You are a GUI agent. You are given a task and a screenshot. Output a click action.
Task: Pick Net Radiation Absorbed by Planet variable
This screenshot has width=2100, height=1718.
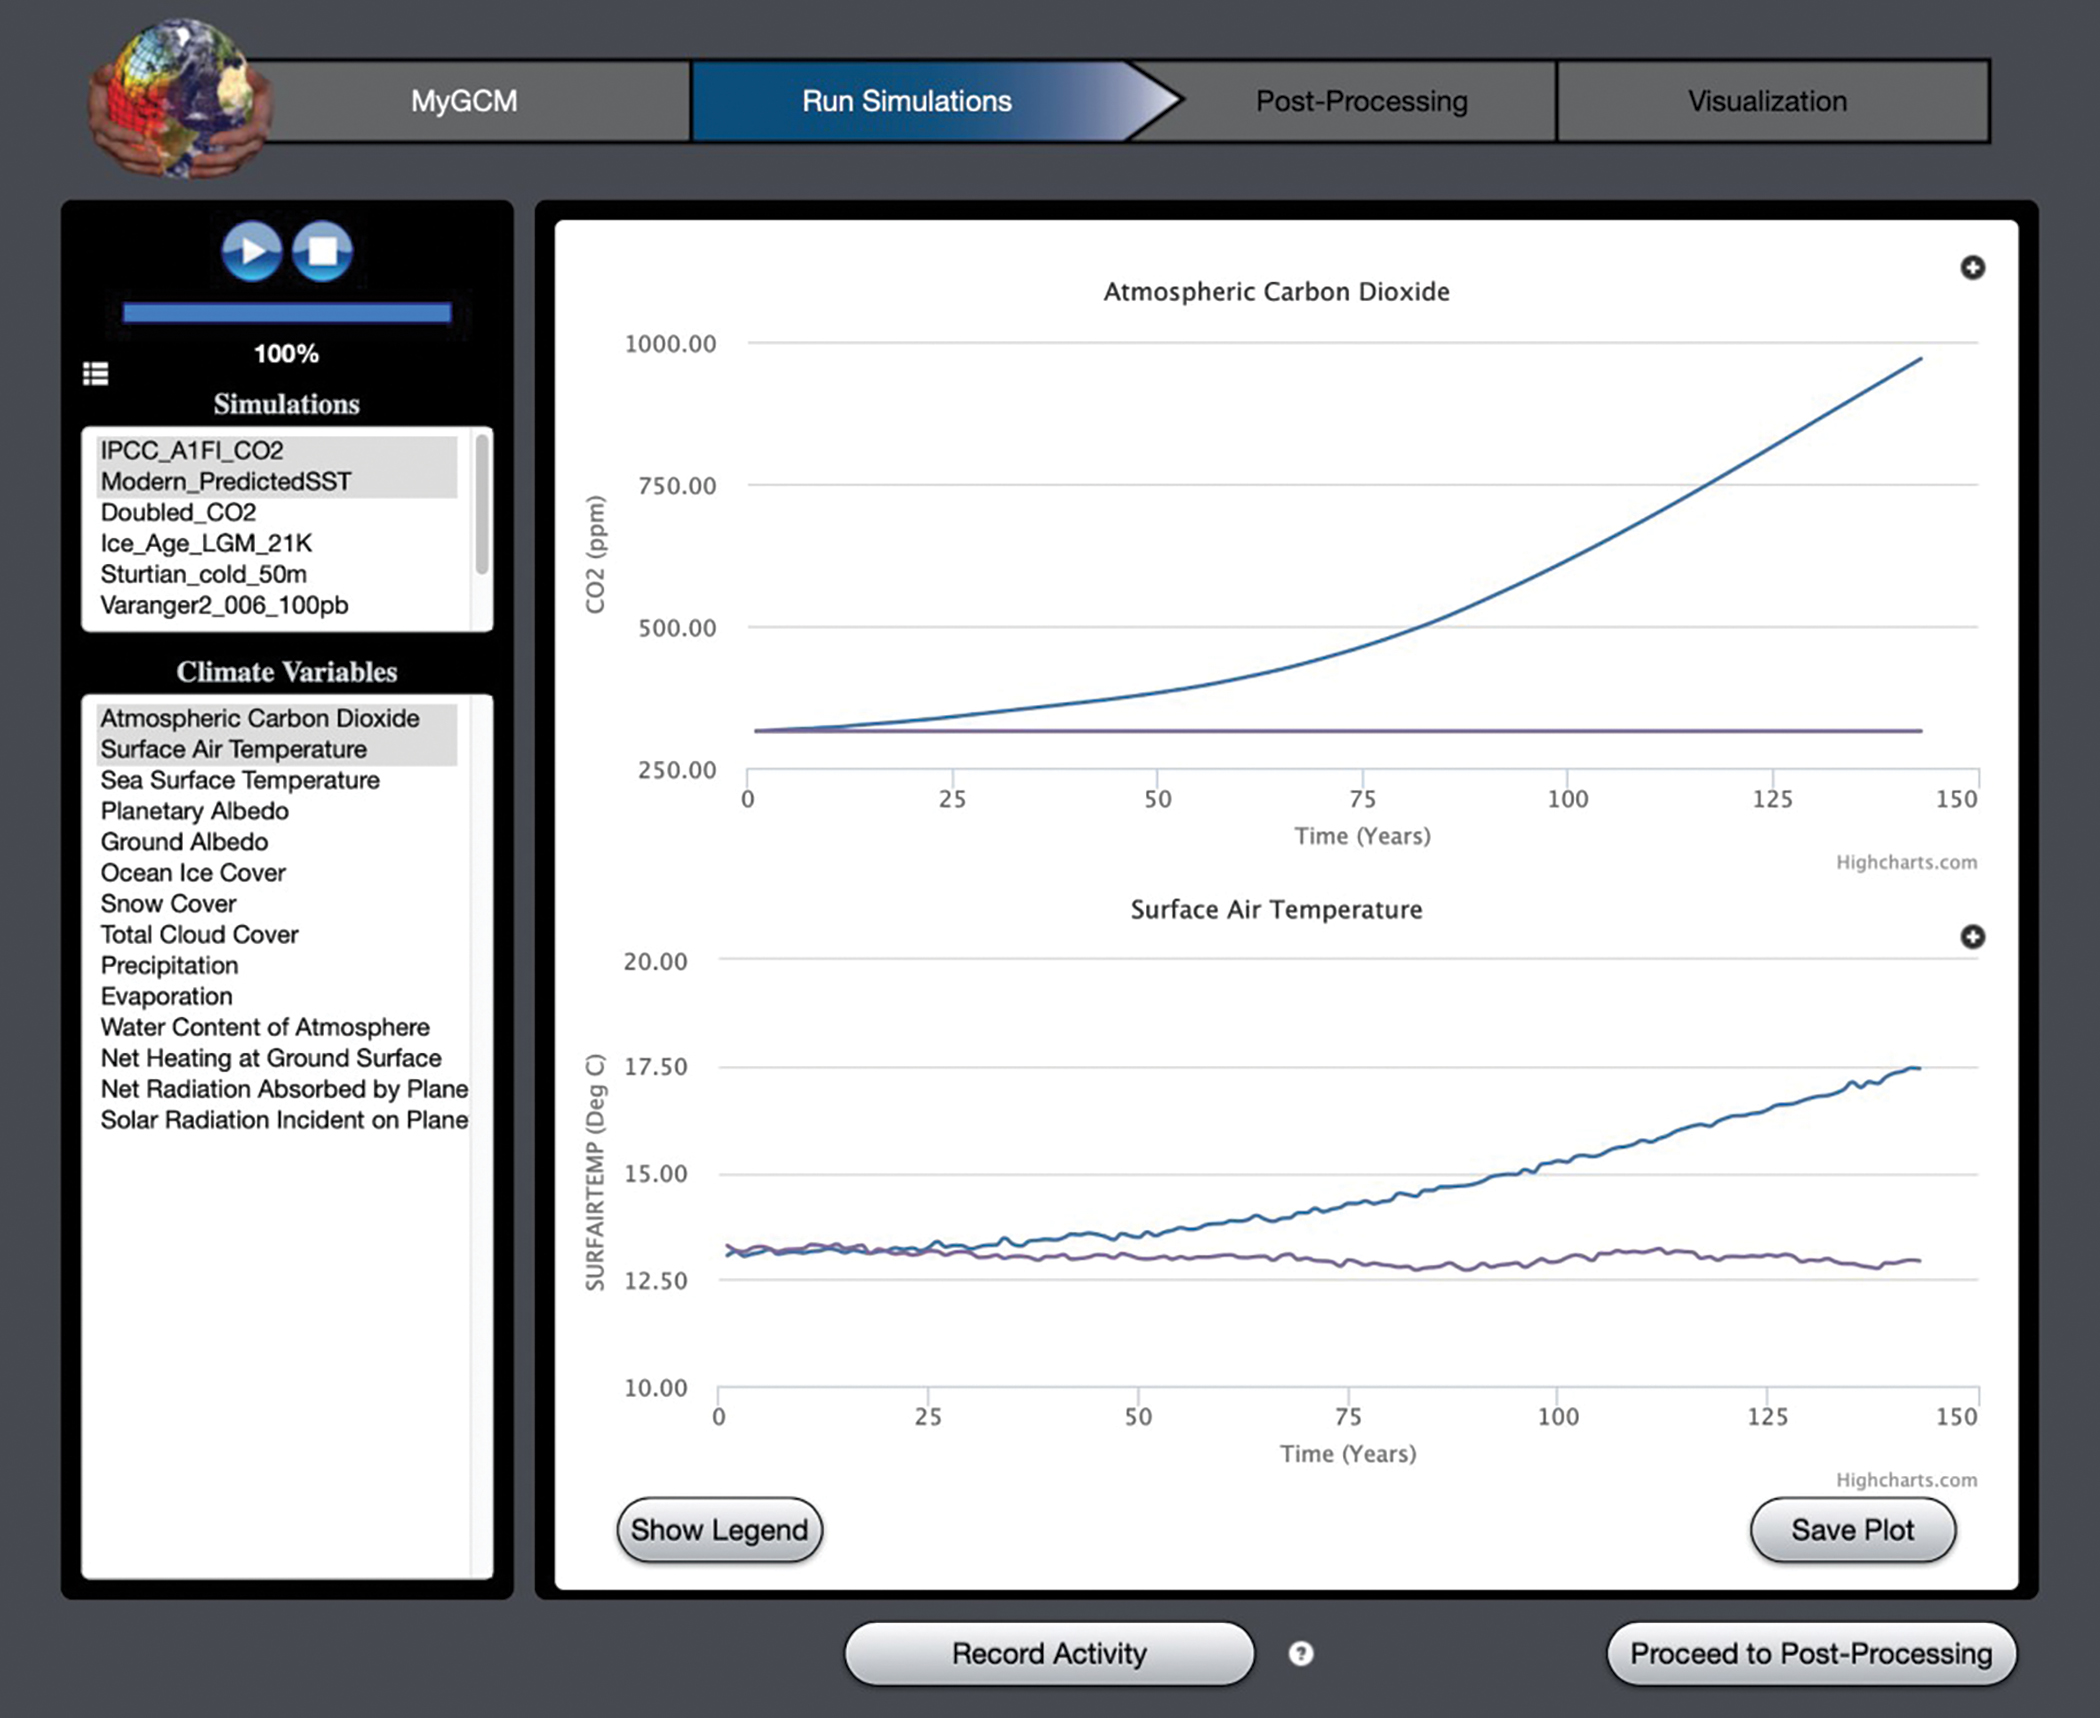(x=284, y=1090)
